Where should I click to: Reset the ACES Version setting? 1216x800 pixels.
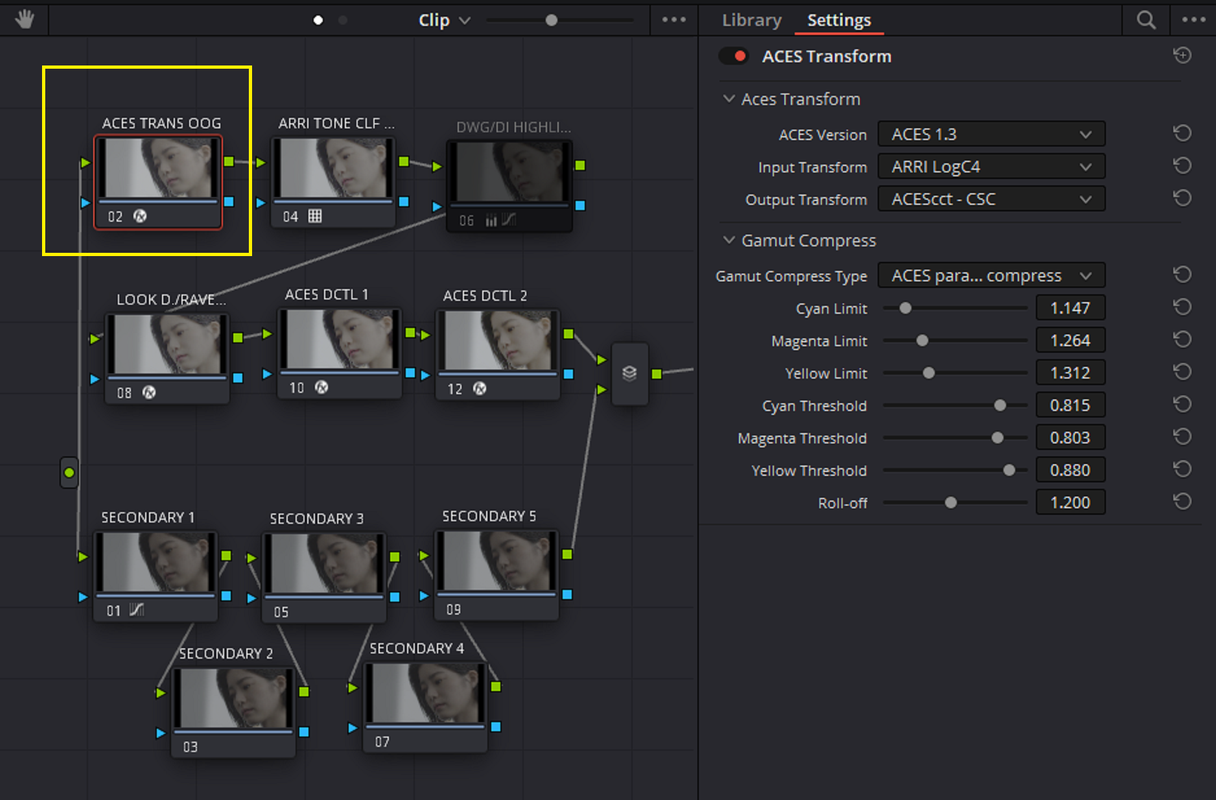(1182, 134)
